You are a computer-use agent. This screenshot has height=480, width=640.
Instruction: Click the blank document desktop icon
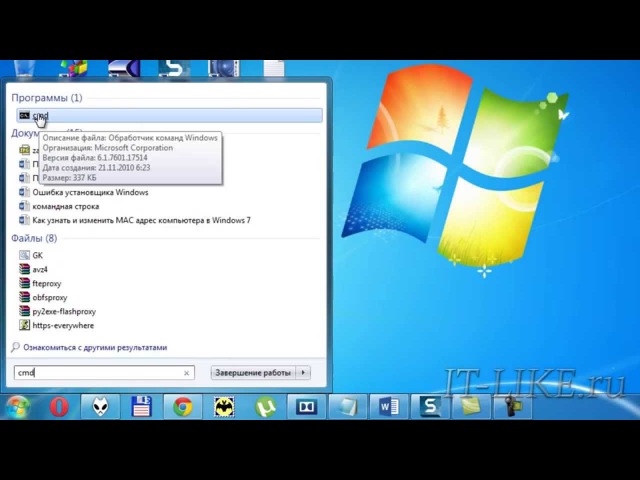[273, 69]
